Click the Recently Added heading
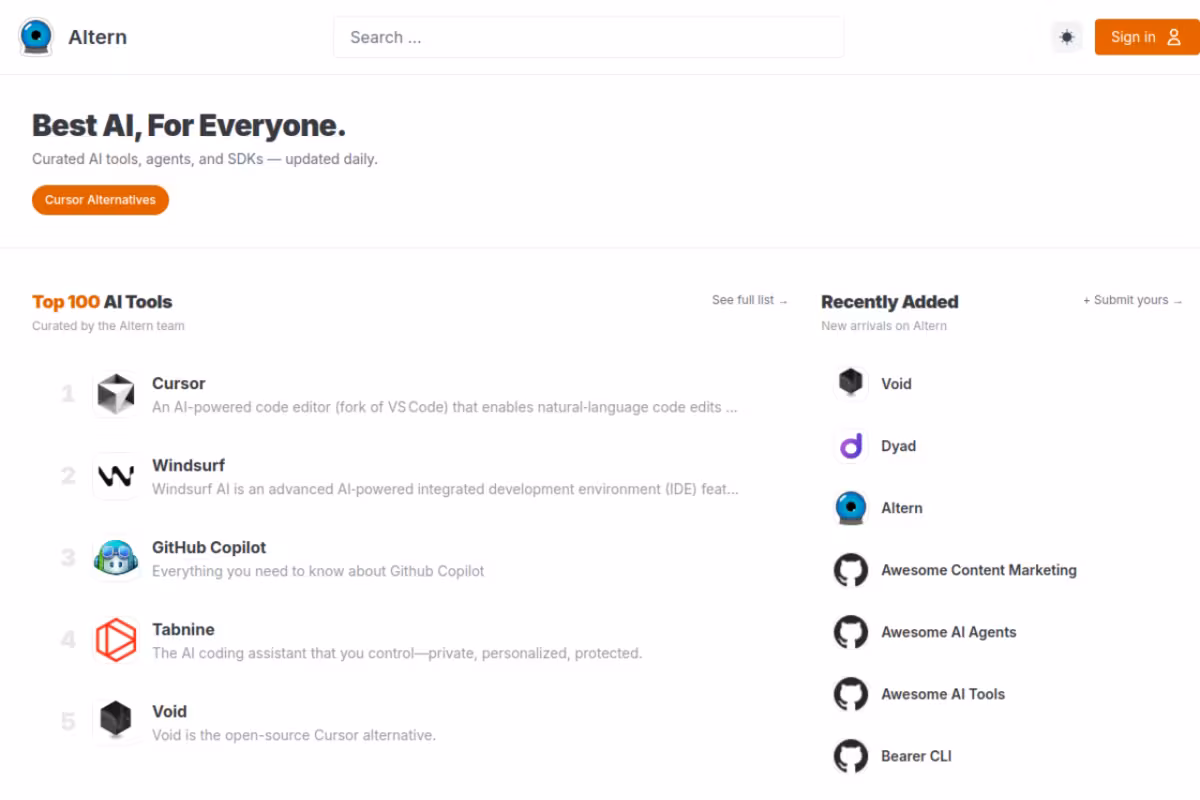This screenshot has width=1200, height=800. pyautogui.click(x=890, y=302)
